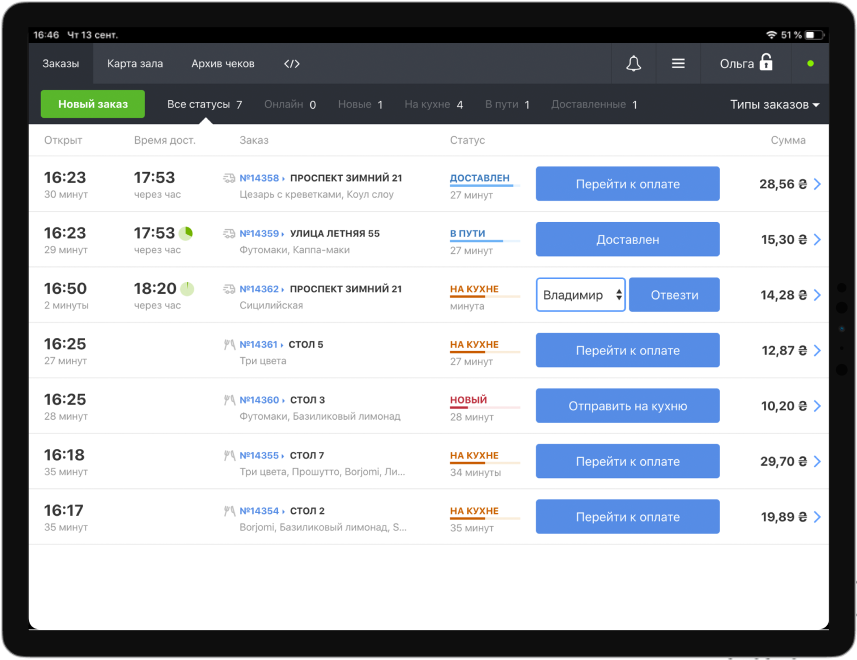This screenshot has height=660, width=857.
Task: Click dine-in cutlery icon for order №14354
Action: pos(230,511)
